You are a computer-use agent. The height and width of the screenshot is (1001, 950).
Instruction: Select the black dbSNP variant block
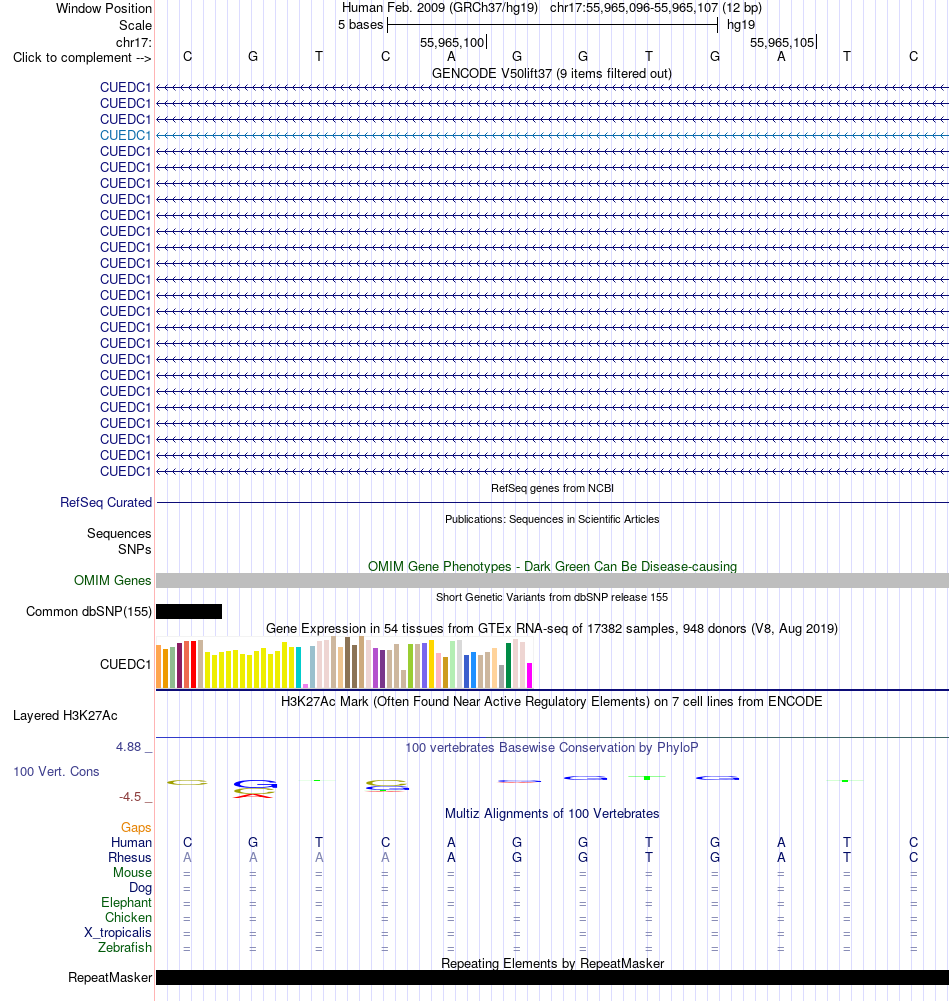189,612
